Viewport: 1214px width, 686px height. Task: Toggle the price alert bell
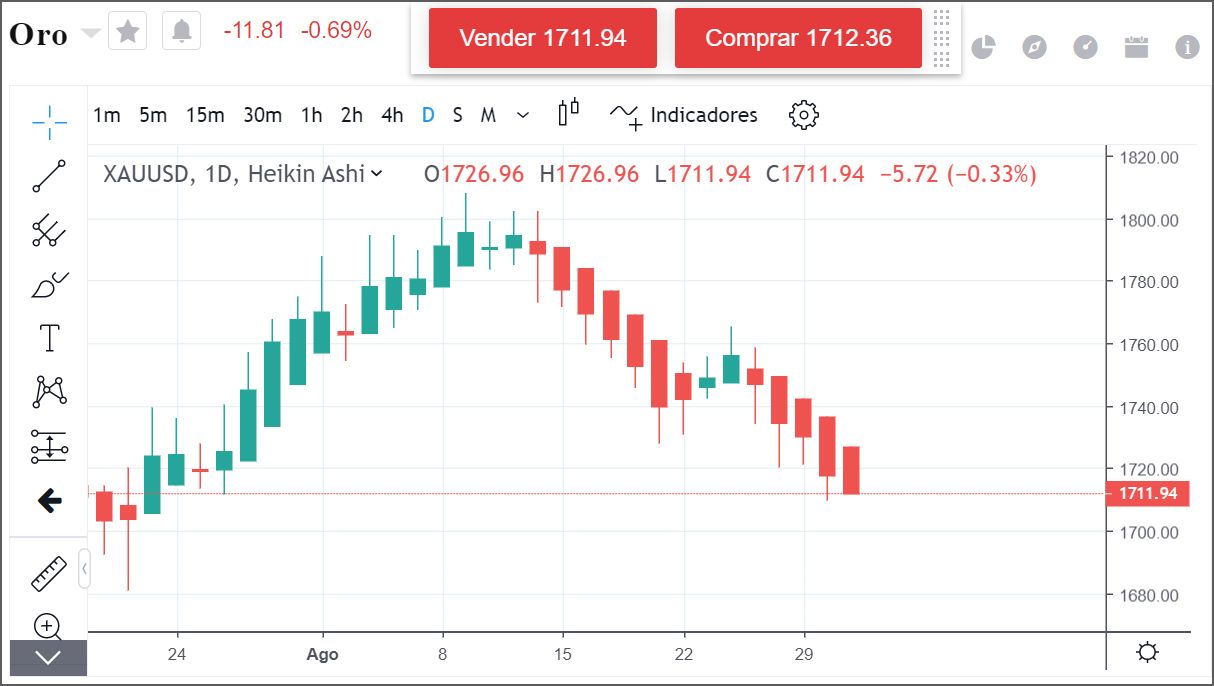tap(181, 32)
